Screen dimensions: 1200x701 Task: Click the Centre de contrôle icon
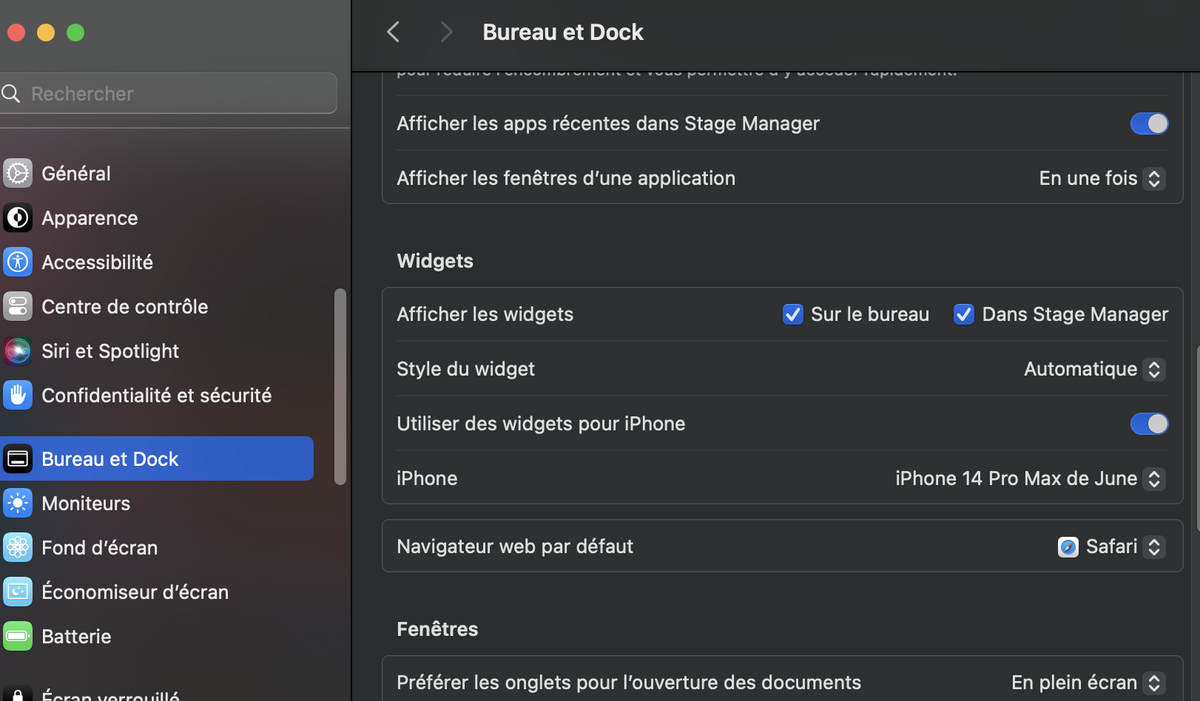[x=18, y=307]
